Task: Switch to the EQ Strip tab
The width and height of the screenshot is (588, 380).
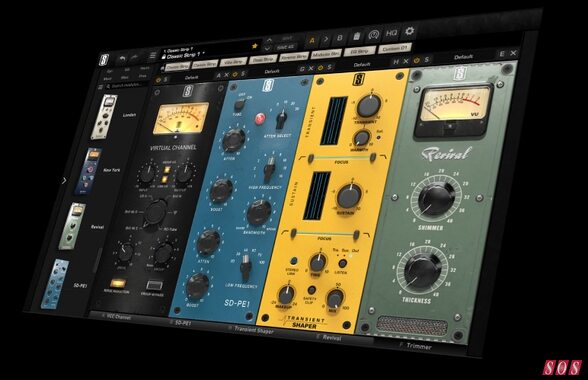Action: coord(359,51)
